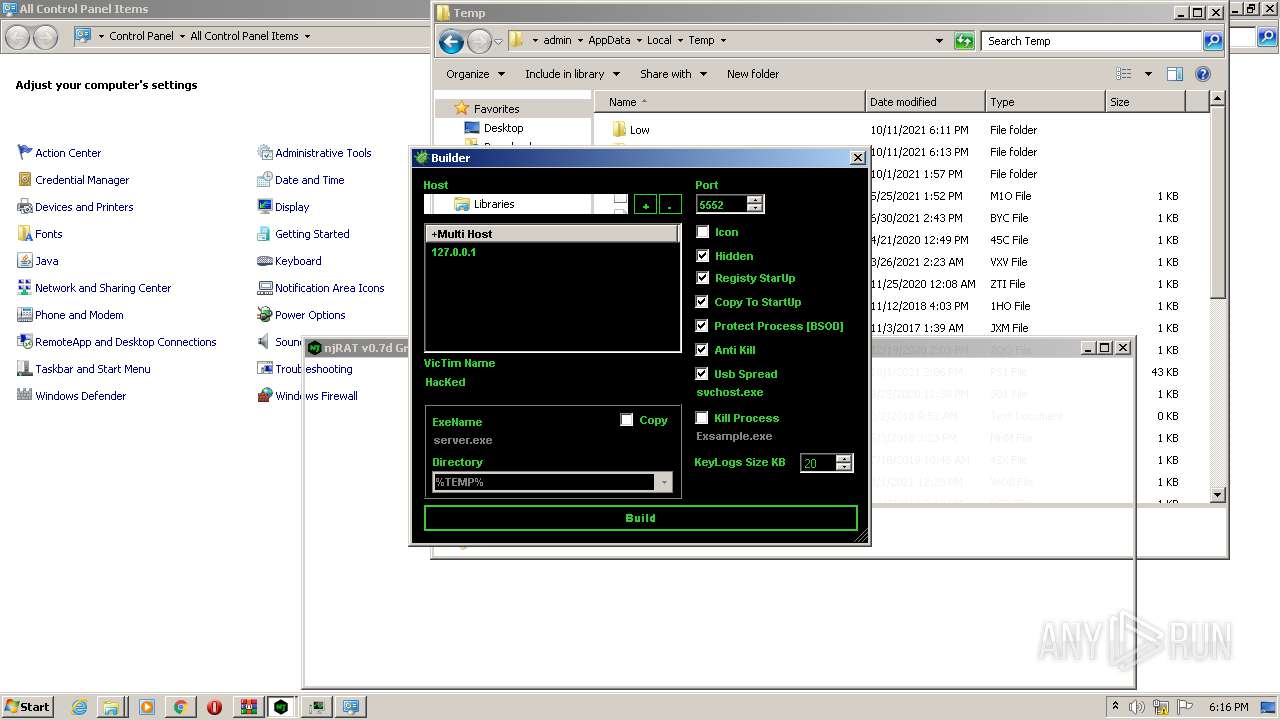Viewport: 1280px width, 720px height.
Task: Toggle the Anti Kill checkbox
Action: pyautogui.click(x=702, y=350)
